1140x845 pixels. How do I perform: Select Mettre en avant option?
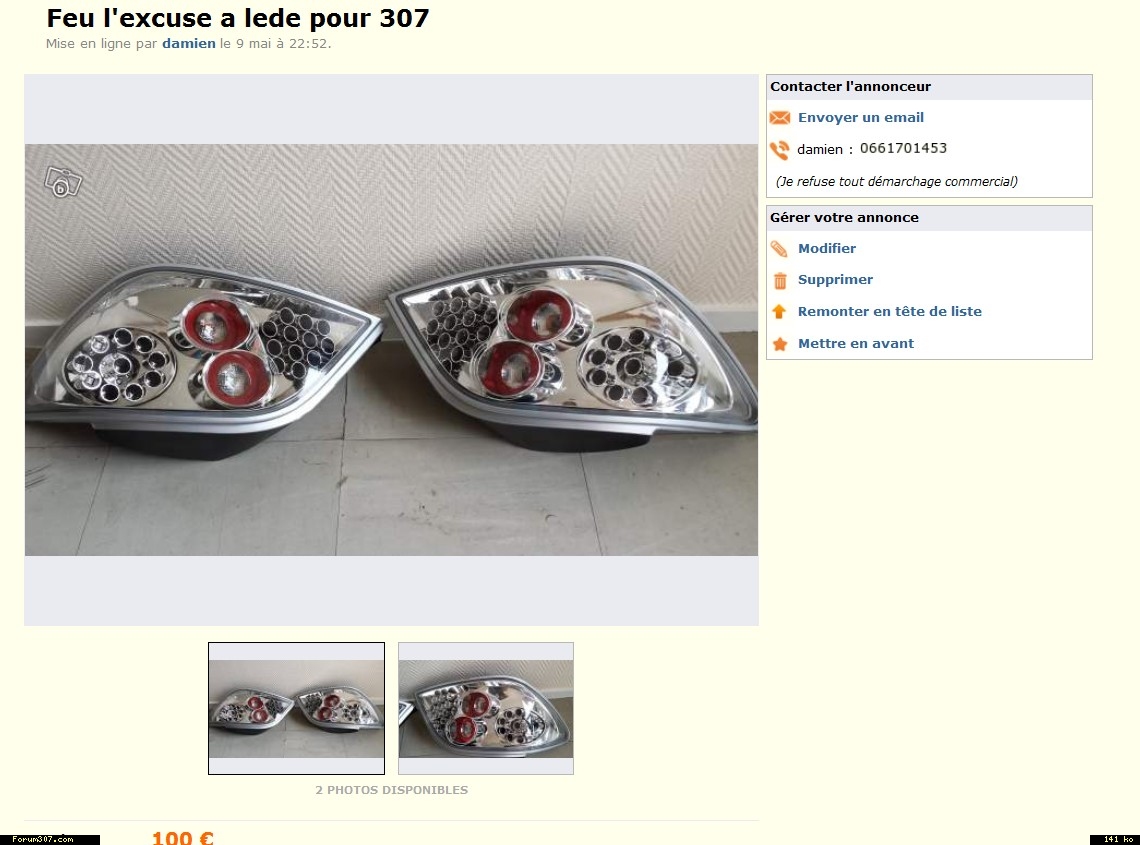[x=856, y=343]
